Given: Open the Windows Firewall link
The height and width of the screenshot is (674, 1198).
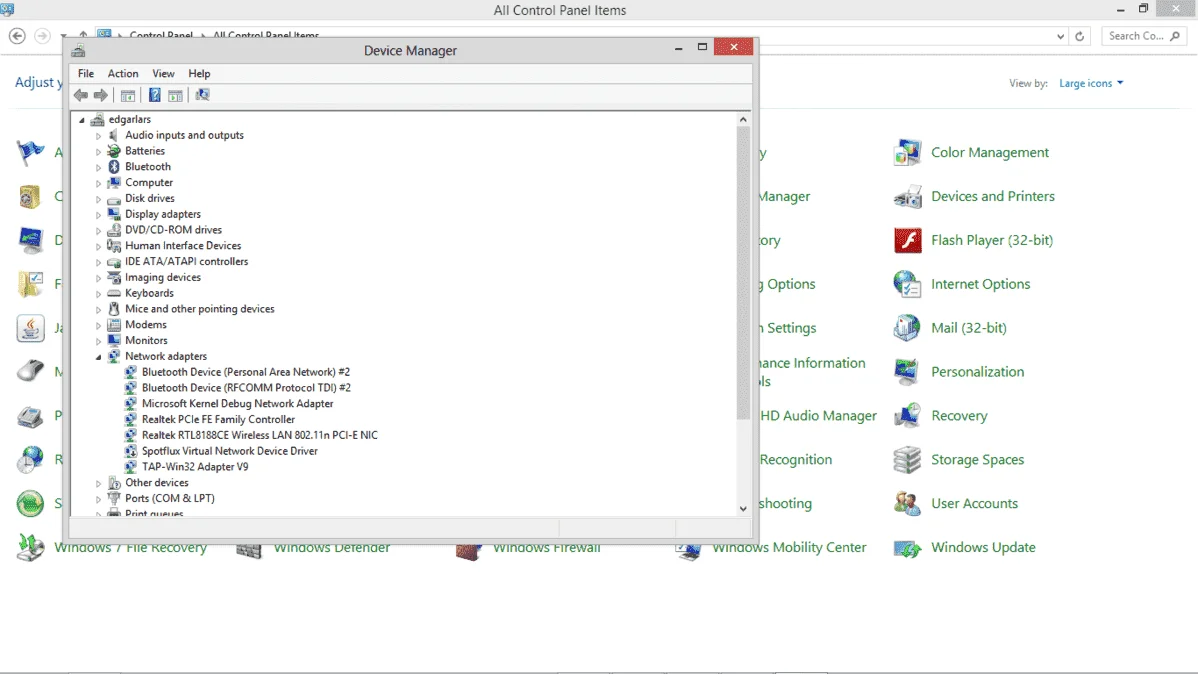Looking at the screenshot, I should tap(546, 548).
